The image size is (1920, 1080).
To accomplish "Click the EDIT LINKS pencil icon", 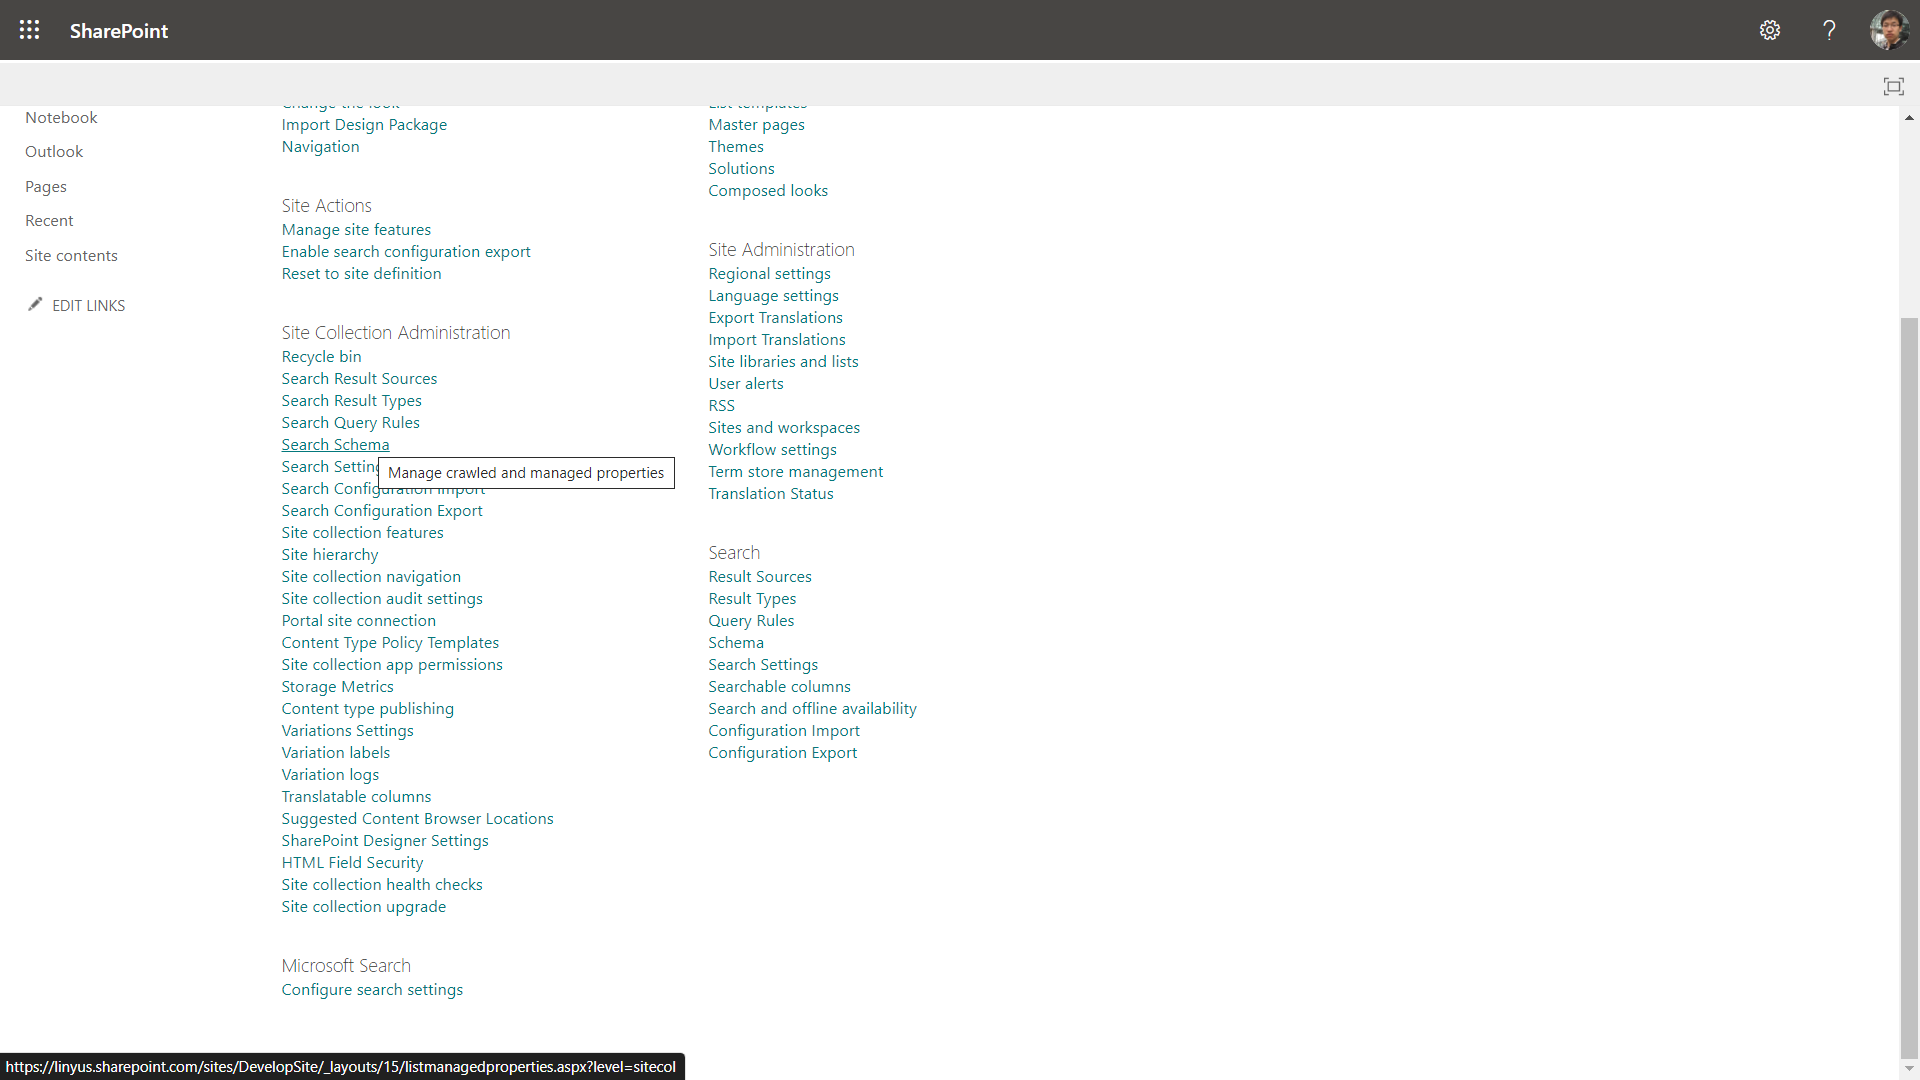I will pyautogui.click(x=35, y=304).
